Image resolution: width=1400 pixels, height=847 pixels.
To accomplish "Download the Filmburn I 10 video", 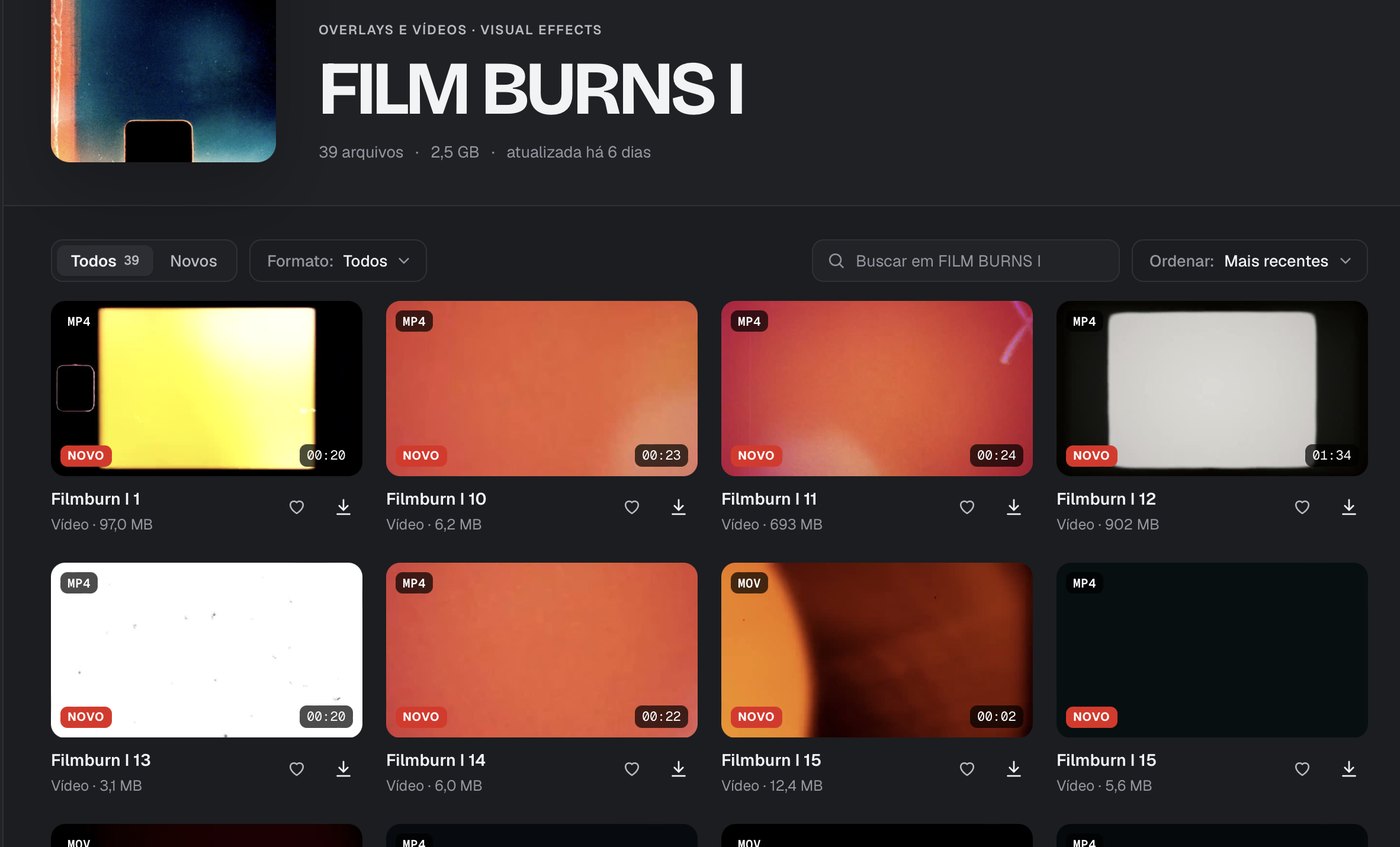I will (x=678, y=507).
